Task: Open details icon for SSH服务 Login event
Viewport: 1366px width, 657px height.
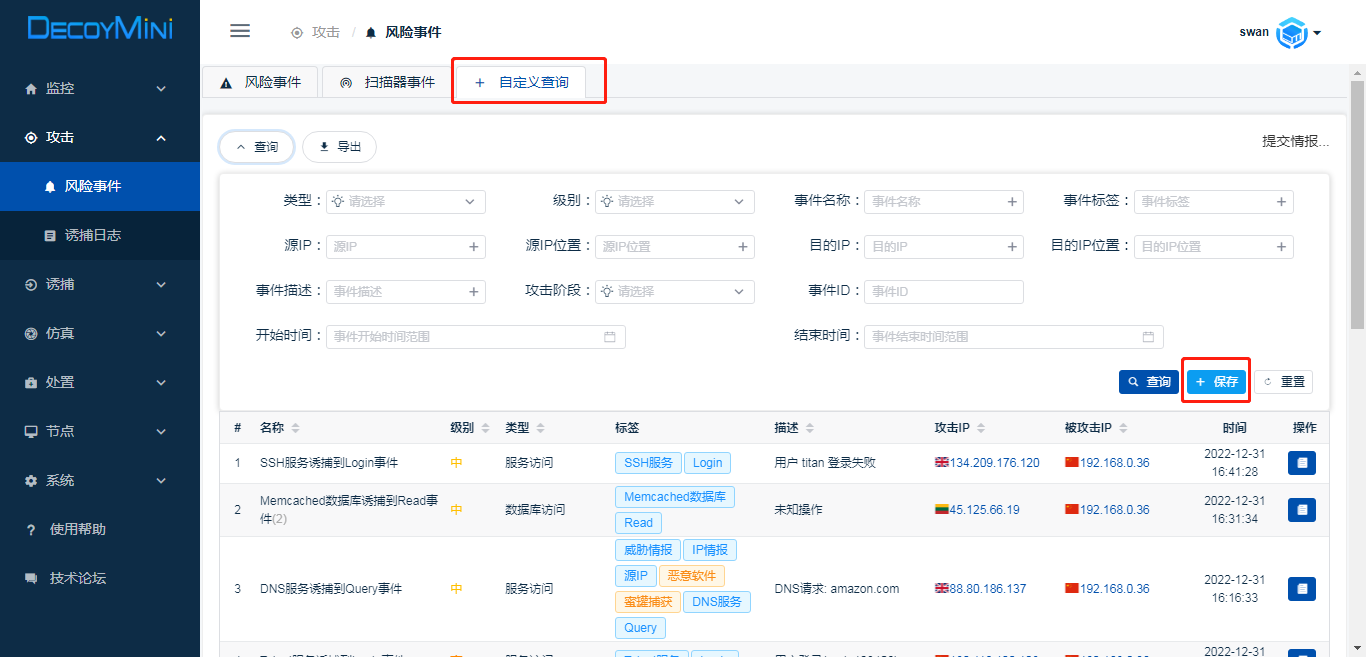Action: click(x=1301, y=463)
